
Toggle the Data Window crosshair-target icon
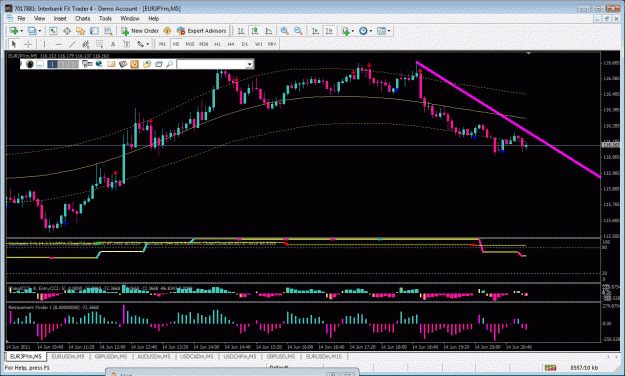[67, 31]
